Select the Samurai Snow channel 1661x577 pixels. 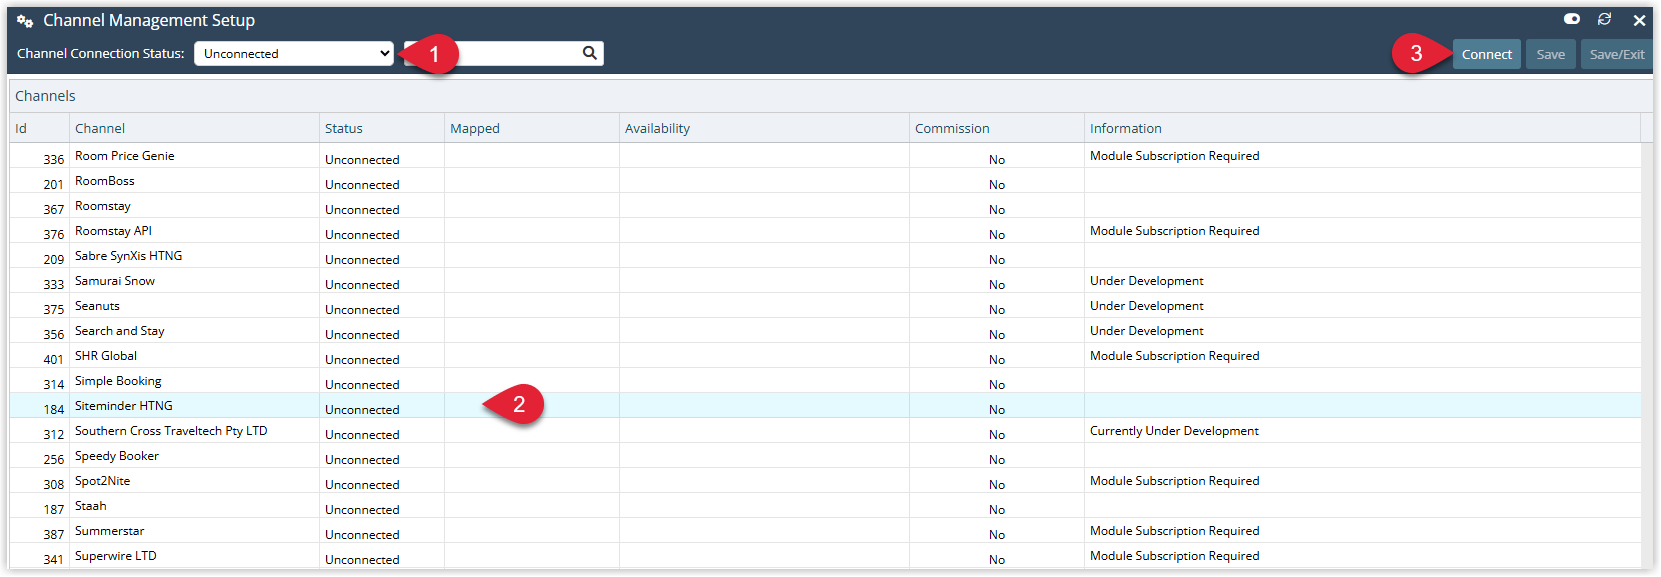(825, 280)
